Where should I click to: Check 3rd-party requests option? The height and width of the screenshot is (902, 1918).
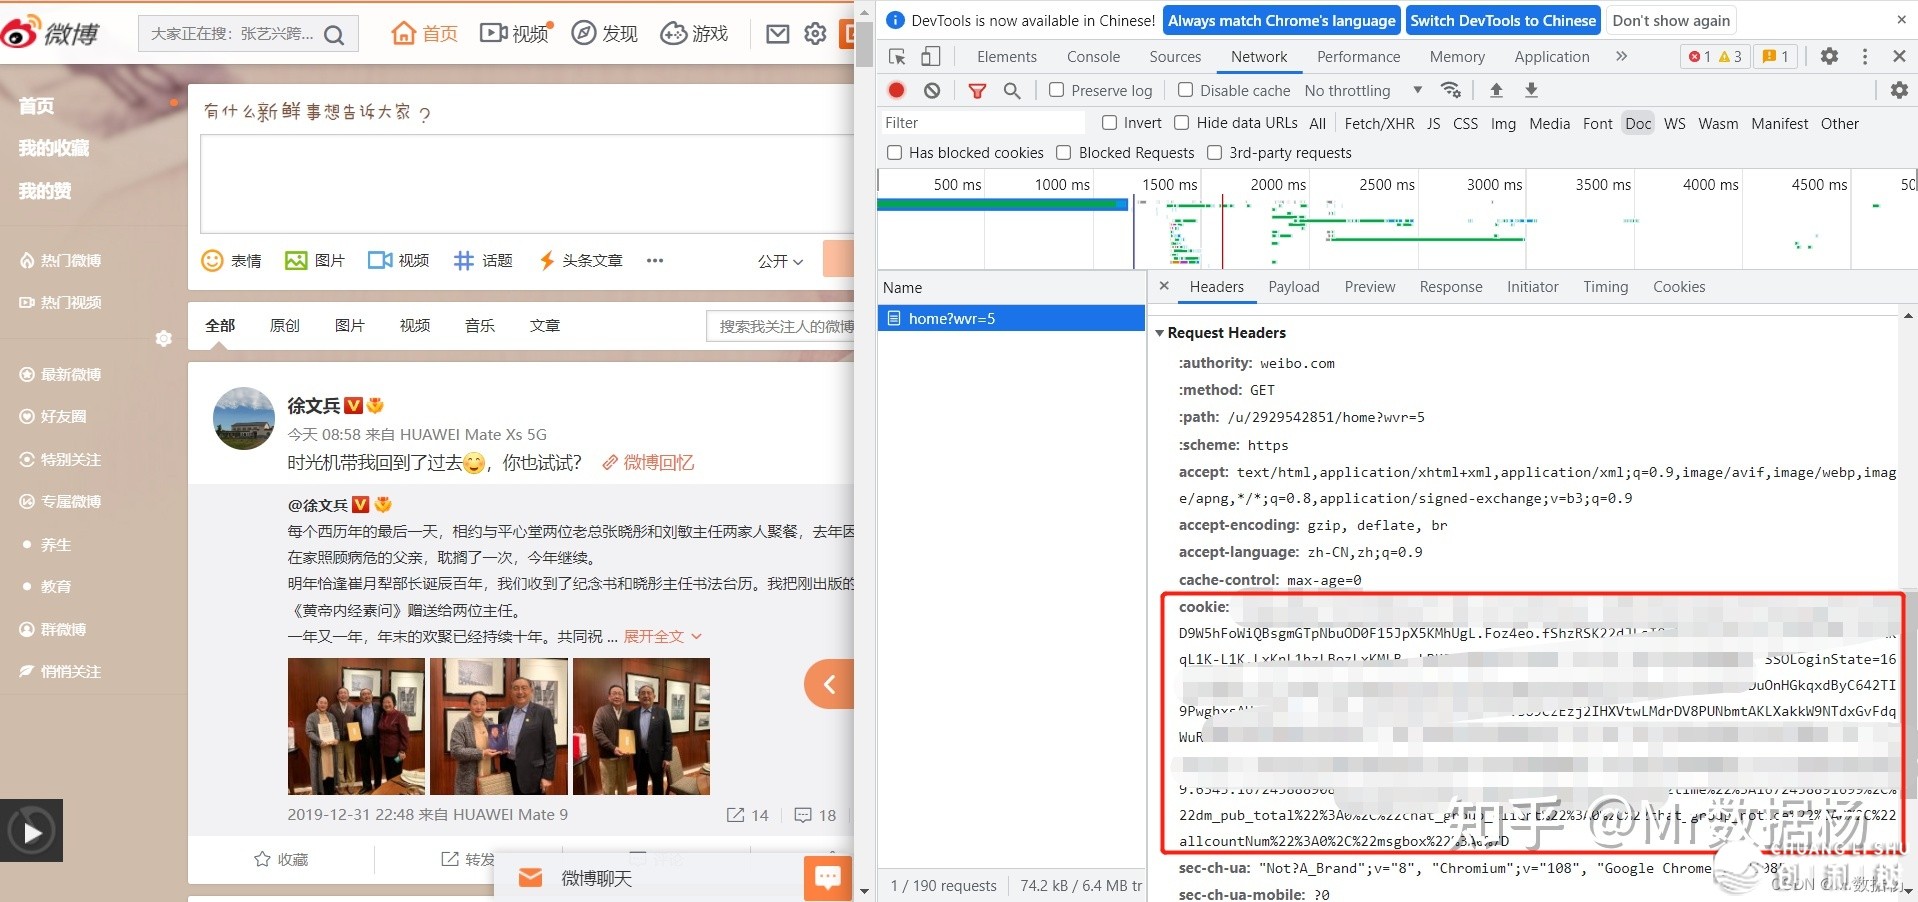pyautogui.click(x=1214, y=153)
